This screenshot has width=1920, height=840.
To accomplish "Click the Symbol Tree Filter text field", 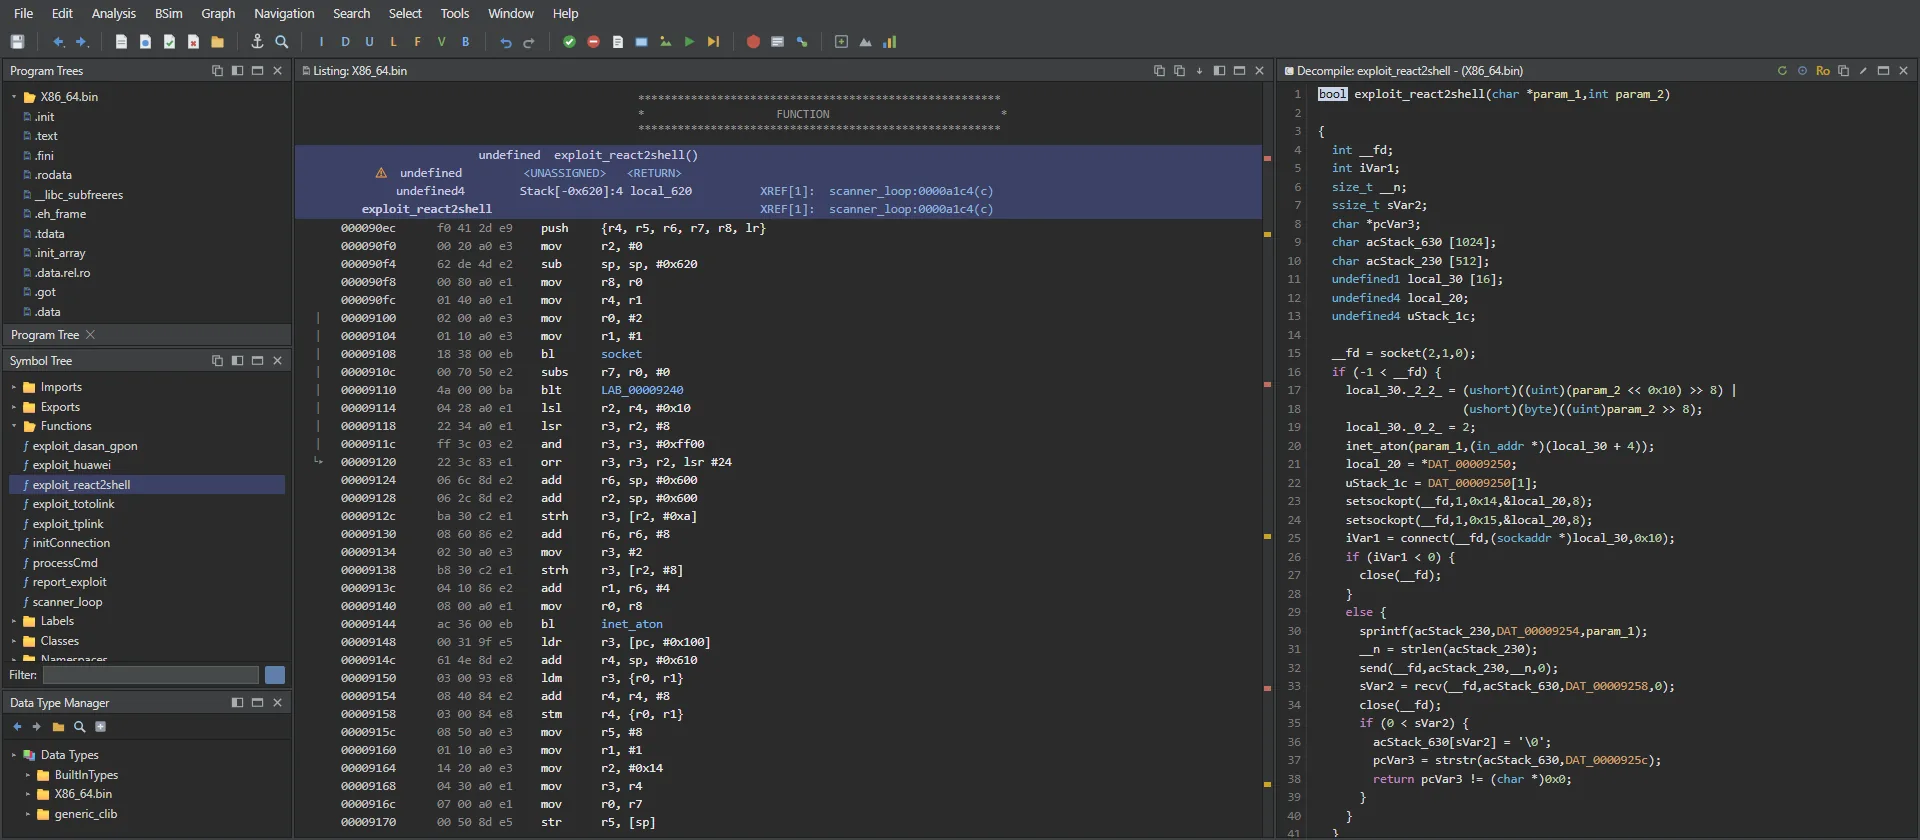I will (150, 675).
